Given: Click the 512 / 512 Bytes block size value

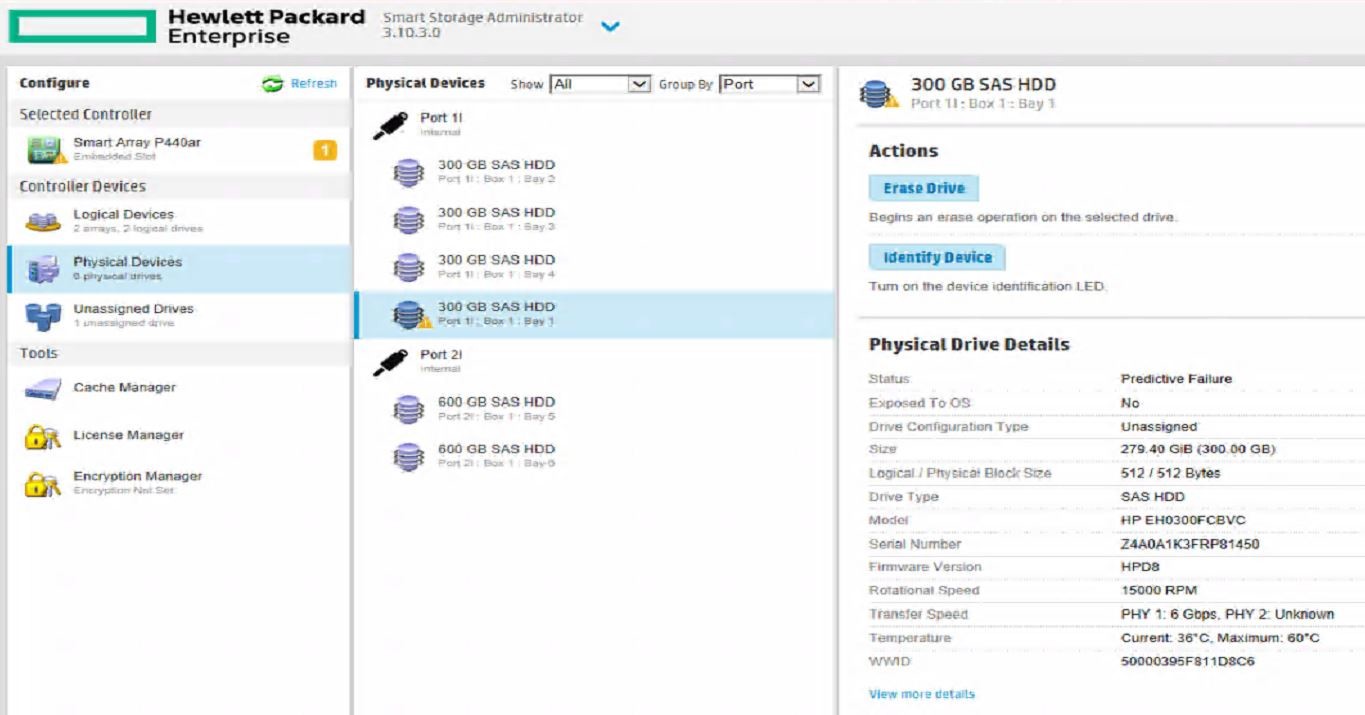Looking at the screenshot, I should (x=1171, y=473).
